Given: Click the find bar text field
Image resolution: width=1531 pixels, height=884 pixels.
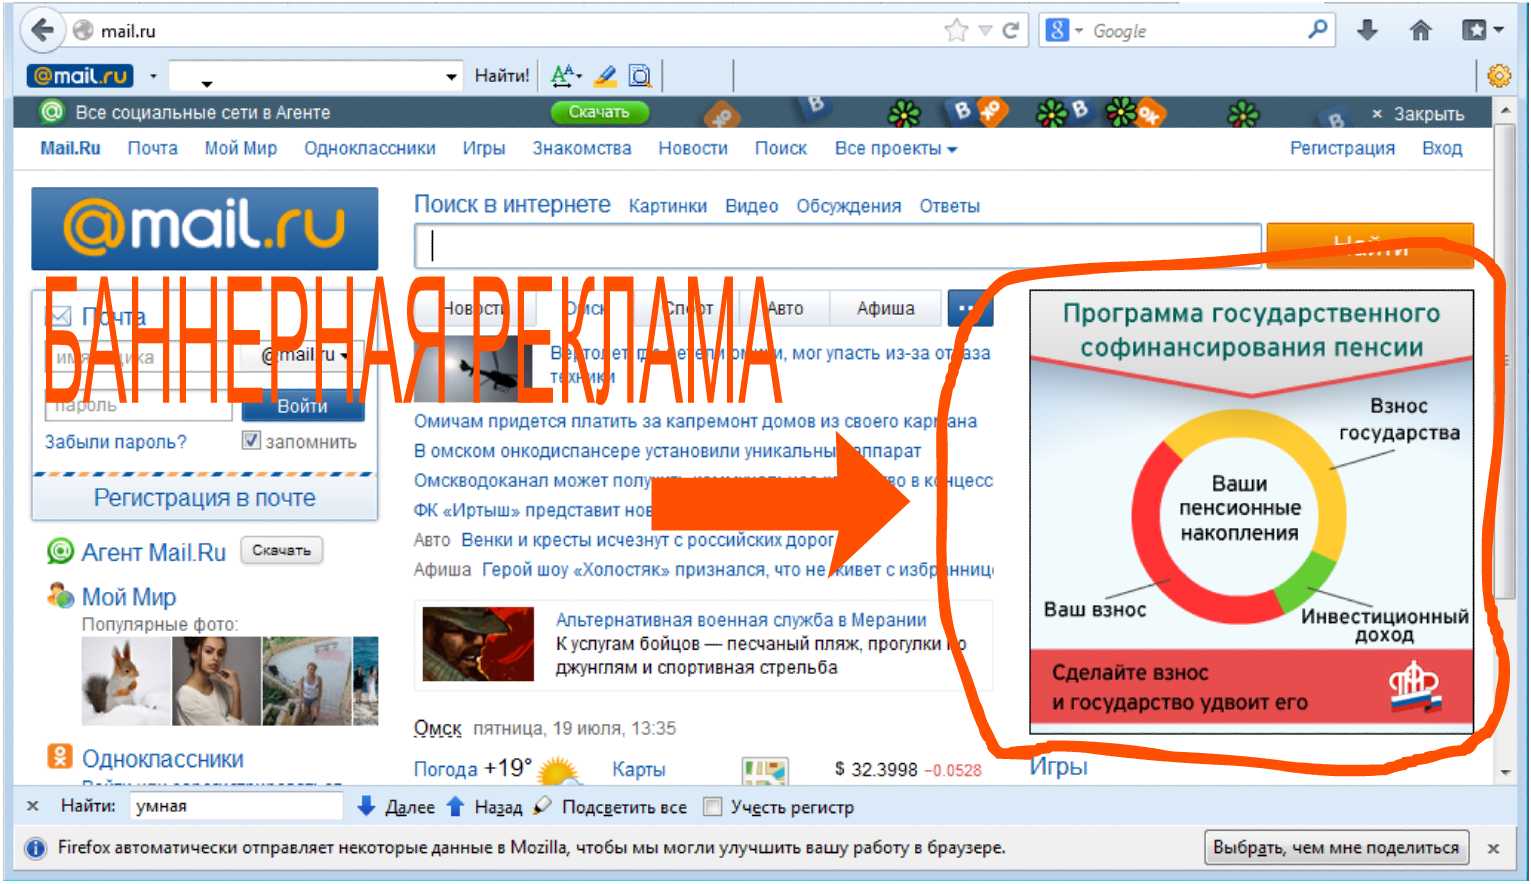Looking at the screenshot, I should coord(236,806).
